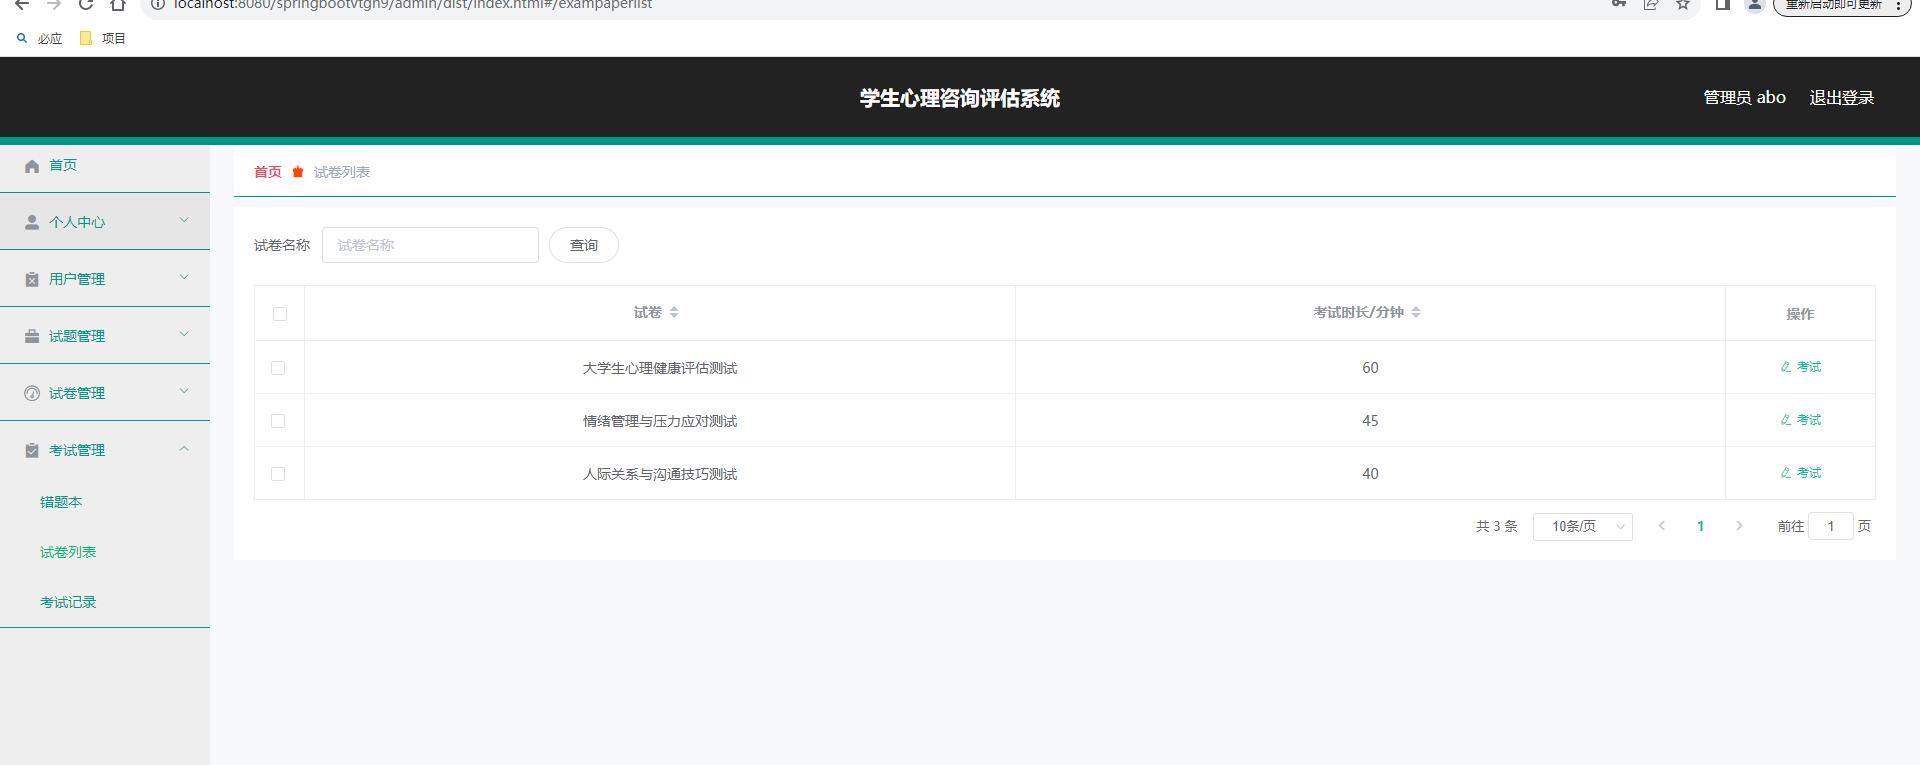1920x765 pixels.
Task: Toggle the select-all checkbox in table header
Action: 280,314
